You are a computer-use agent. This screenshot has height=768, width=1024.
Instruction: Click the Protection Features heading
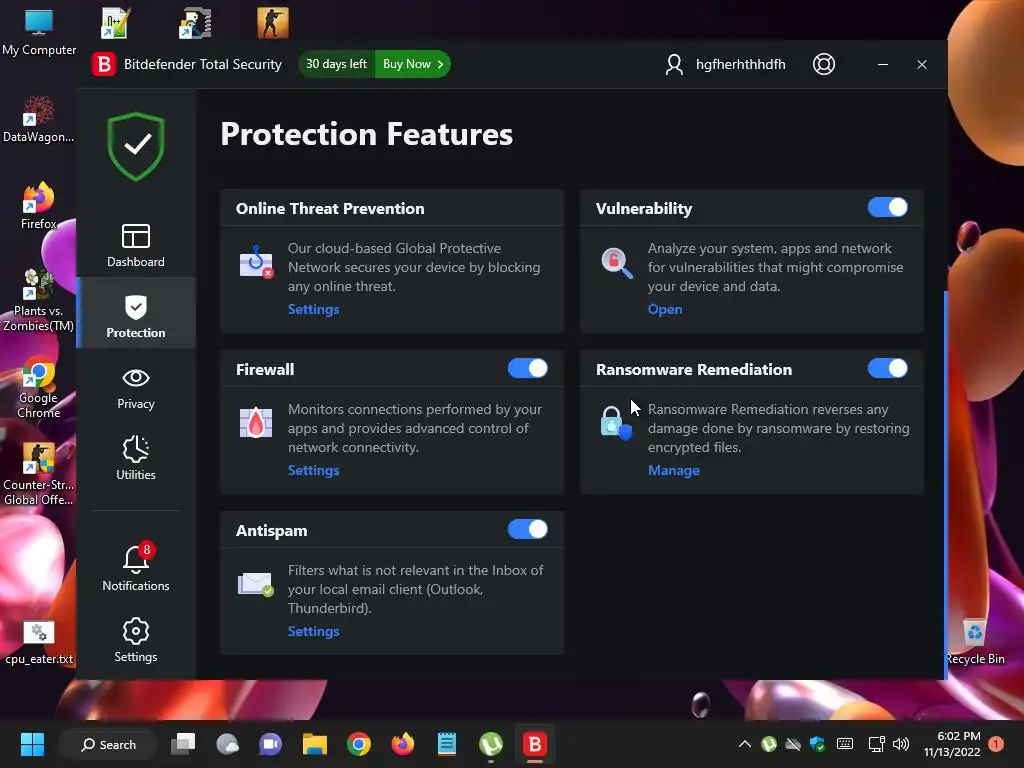click(x=366, y=134)
